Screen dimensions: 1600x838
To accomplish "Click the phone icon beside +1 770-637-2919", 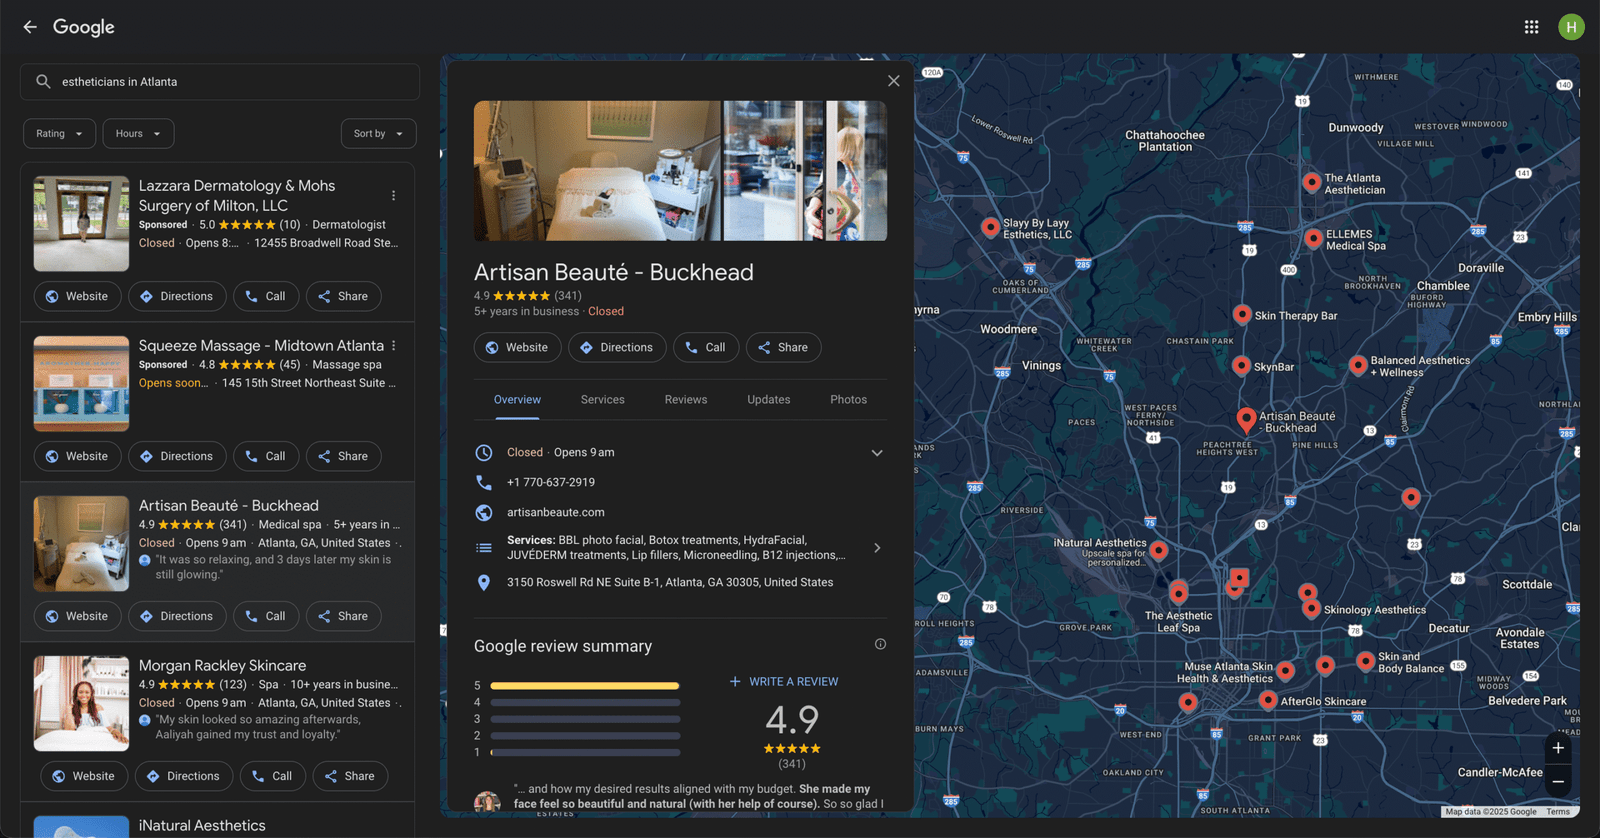I will tap(484, 482).
